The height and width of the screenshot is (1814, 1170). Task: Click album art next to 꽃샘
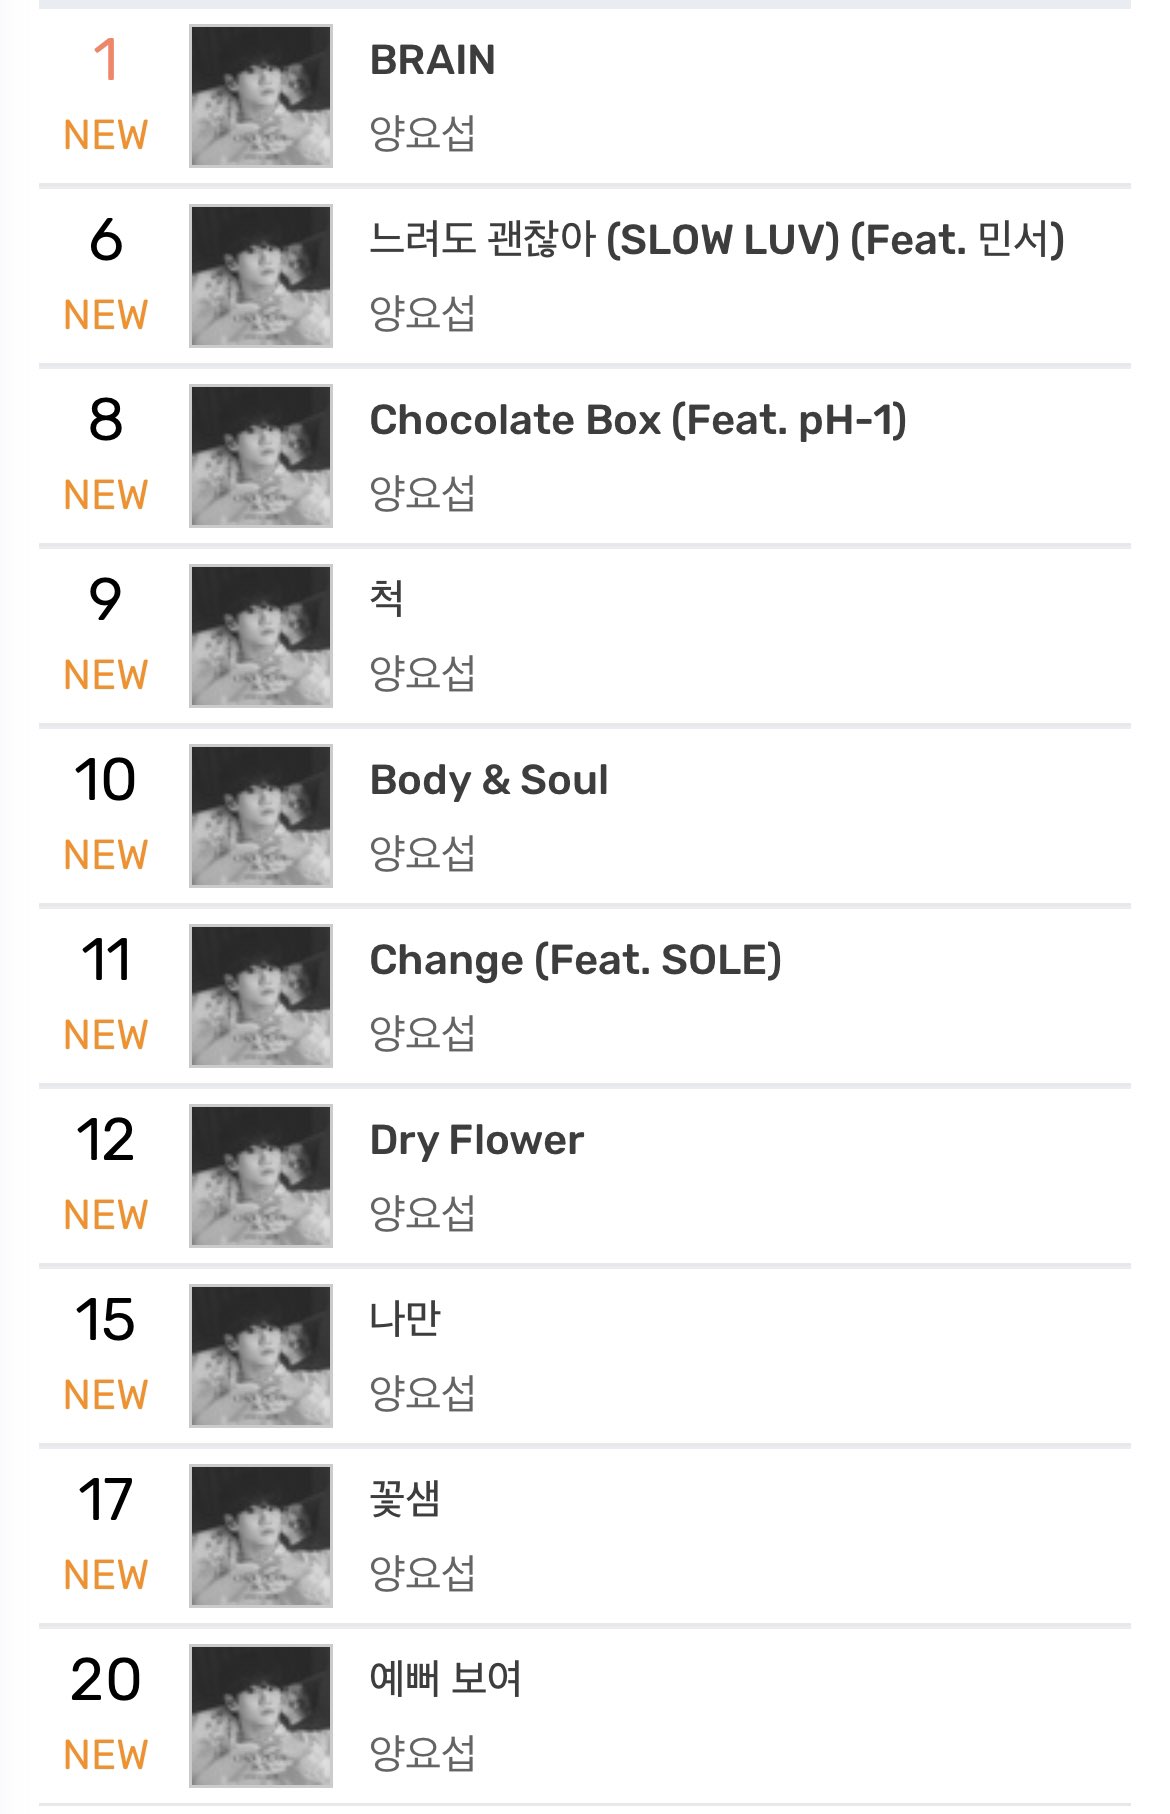click(x=261, y=1536)
